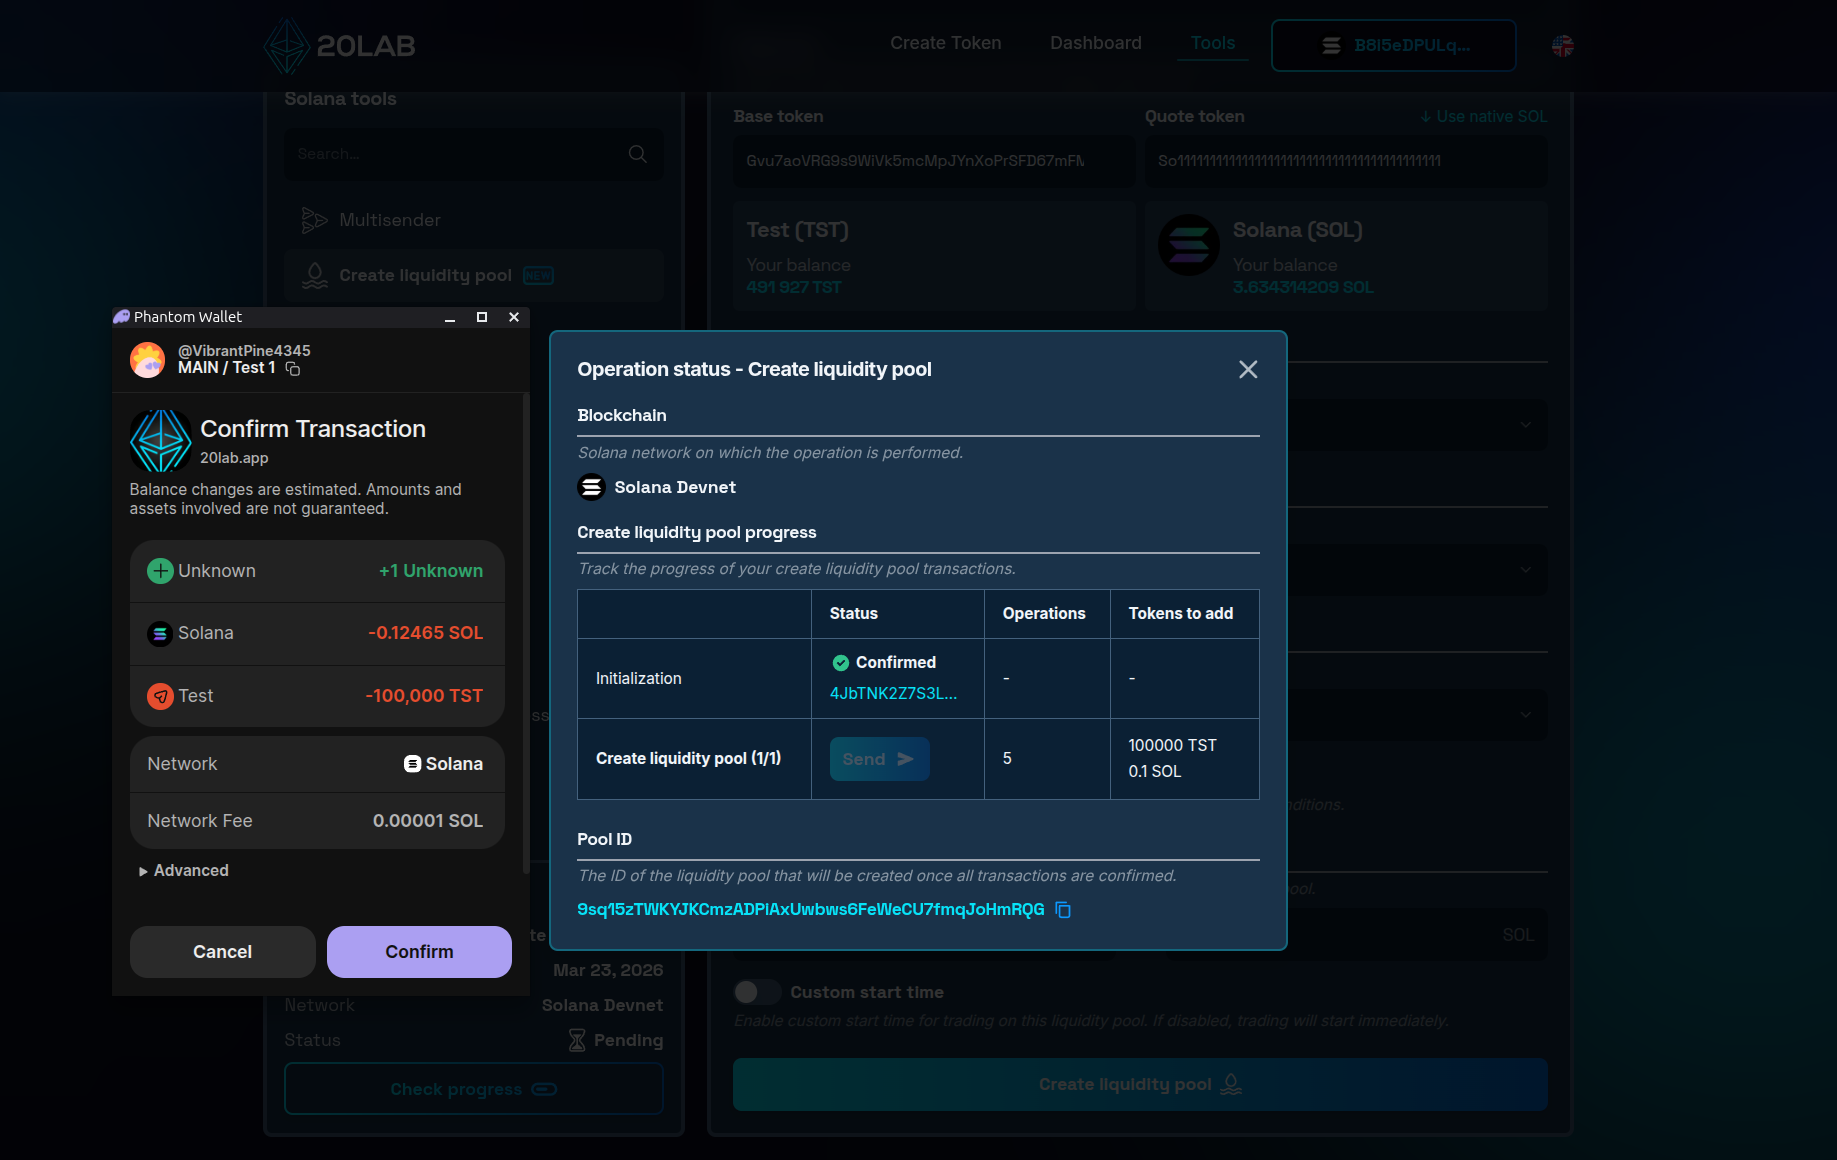Screen dimensions: 1837x1160
Task: Focus the Solana tools search field
Action: click(474, 154)
